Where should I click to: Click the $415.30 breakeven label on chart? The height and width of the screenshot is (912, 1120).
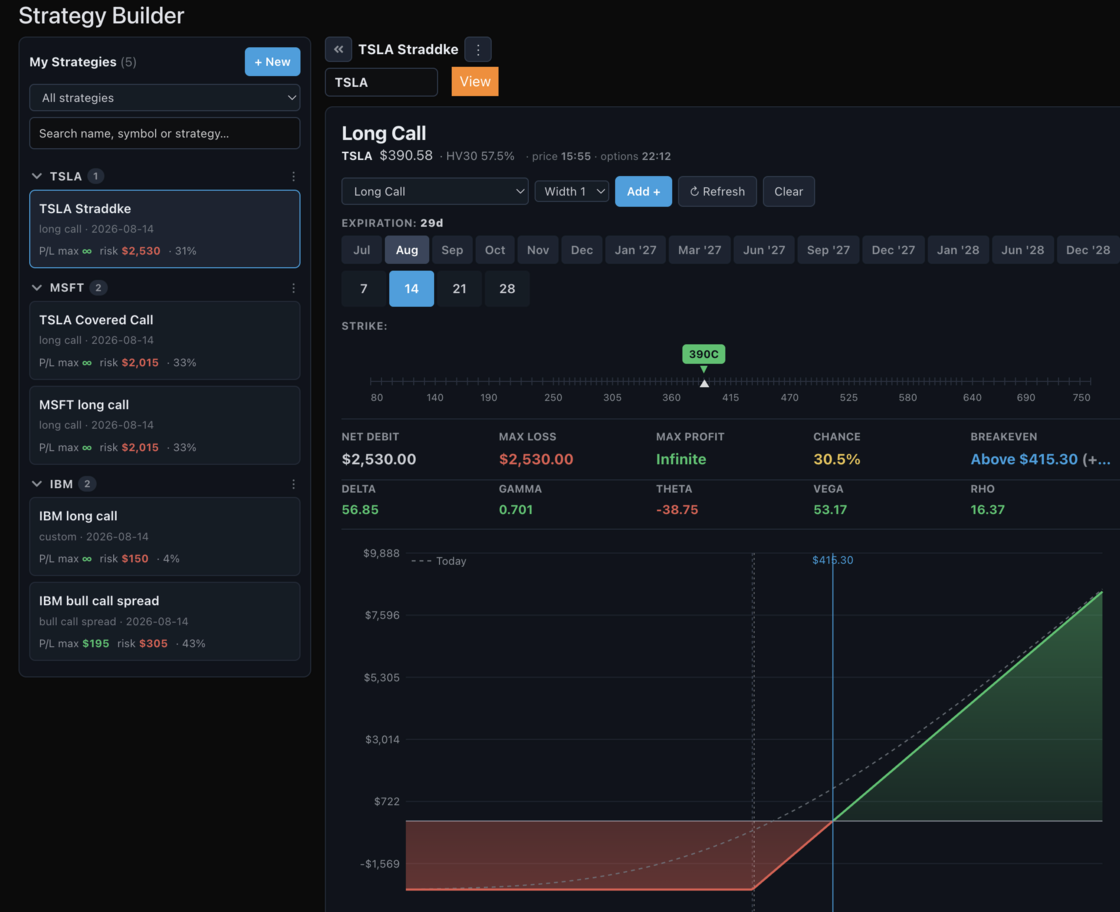(833, 560)
